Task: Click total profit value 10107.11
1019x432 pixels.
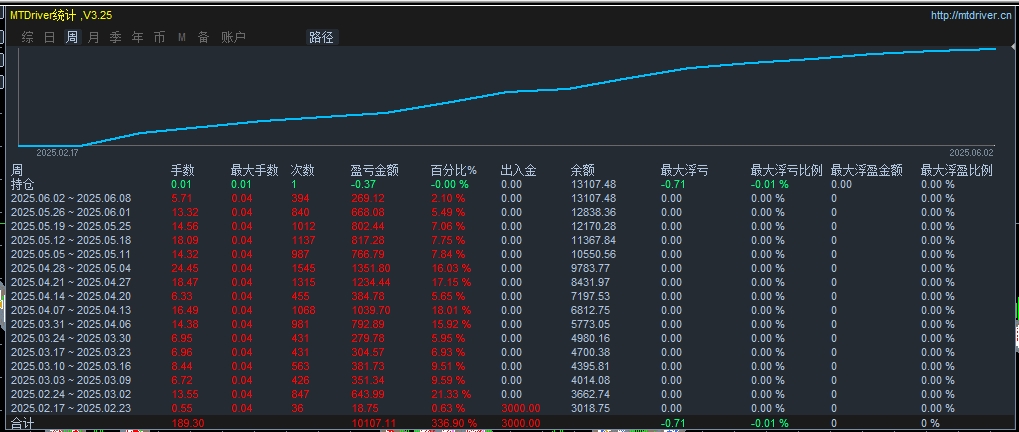Action: click(372, 424)
